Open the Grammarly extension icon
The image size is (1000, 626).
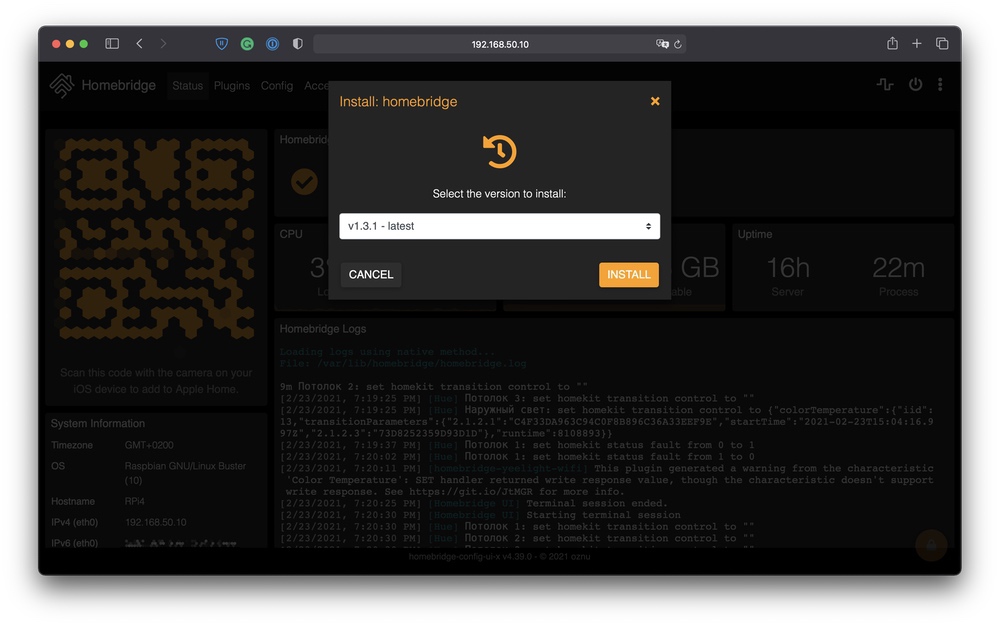(x=247, y=43)
